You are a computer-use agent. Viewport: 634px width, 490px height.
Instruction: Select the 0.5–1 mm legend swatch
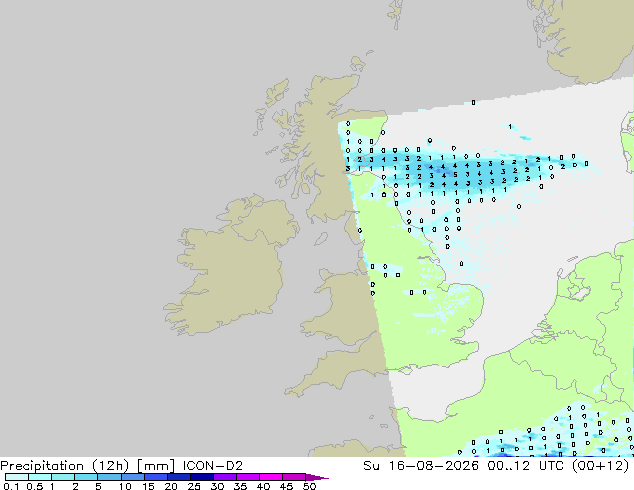(x=40, y=477)
